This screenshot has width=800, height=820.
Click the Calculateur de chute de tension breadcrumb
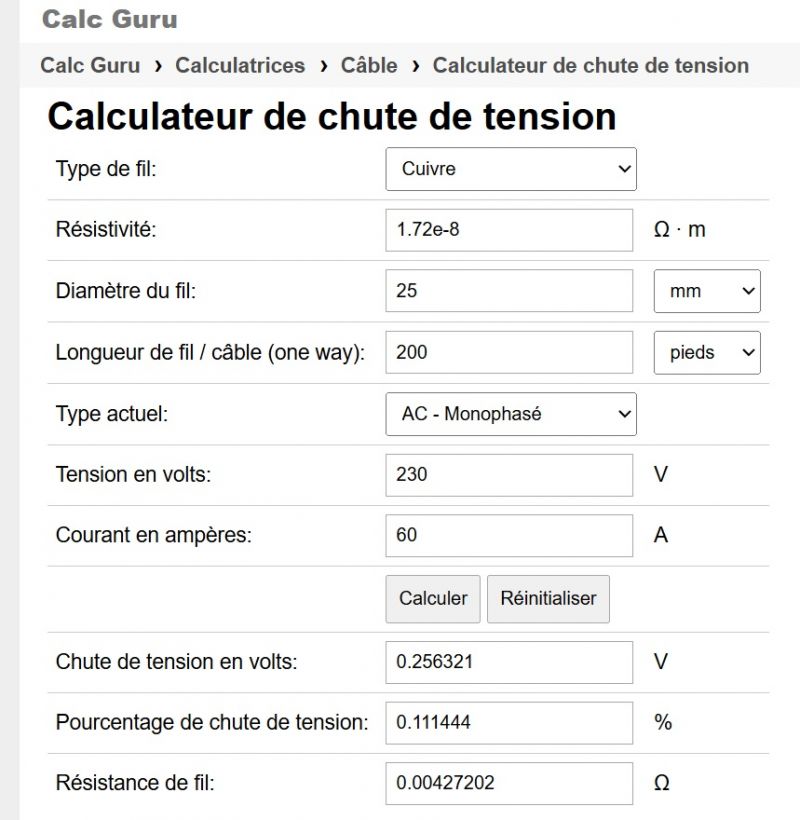pyautogui.click(x=590, y=66)
